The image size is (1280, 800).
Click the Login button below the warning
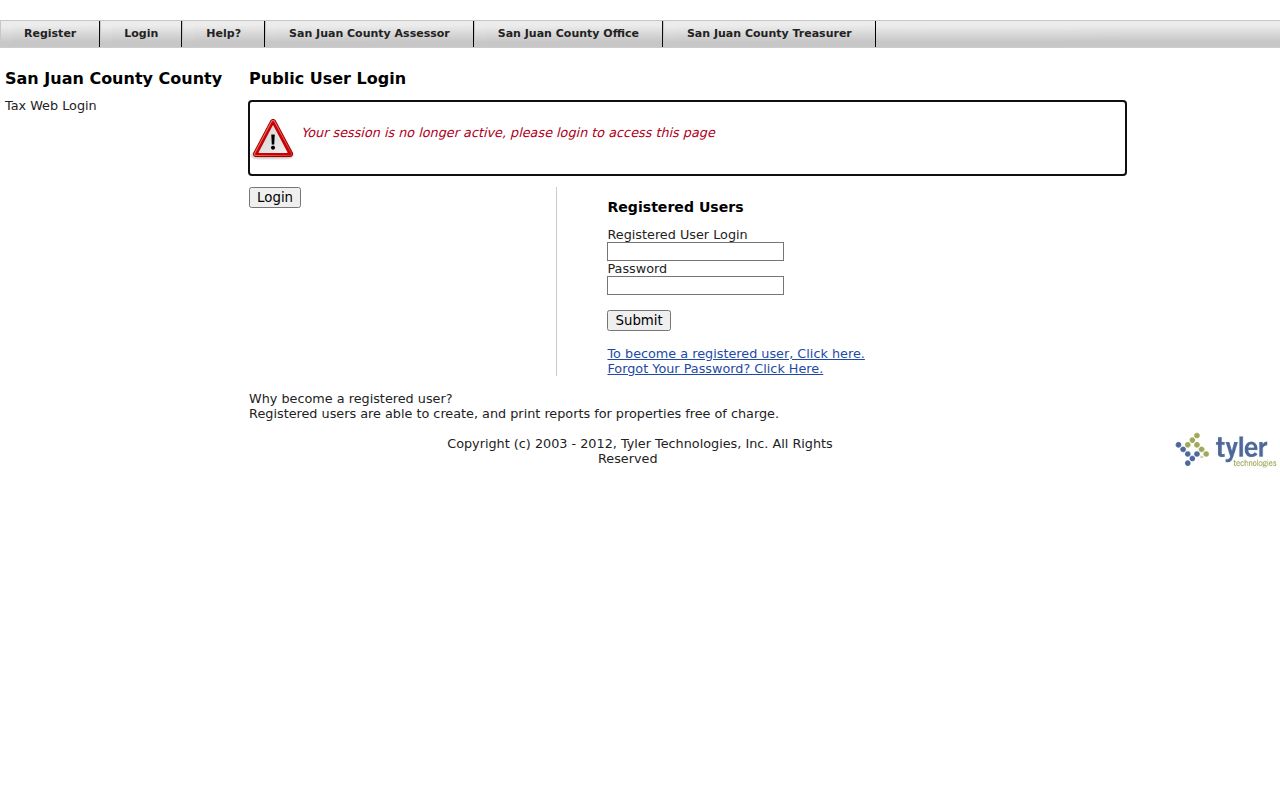(x=275, y=198)
